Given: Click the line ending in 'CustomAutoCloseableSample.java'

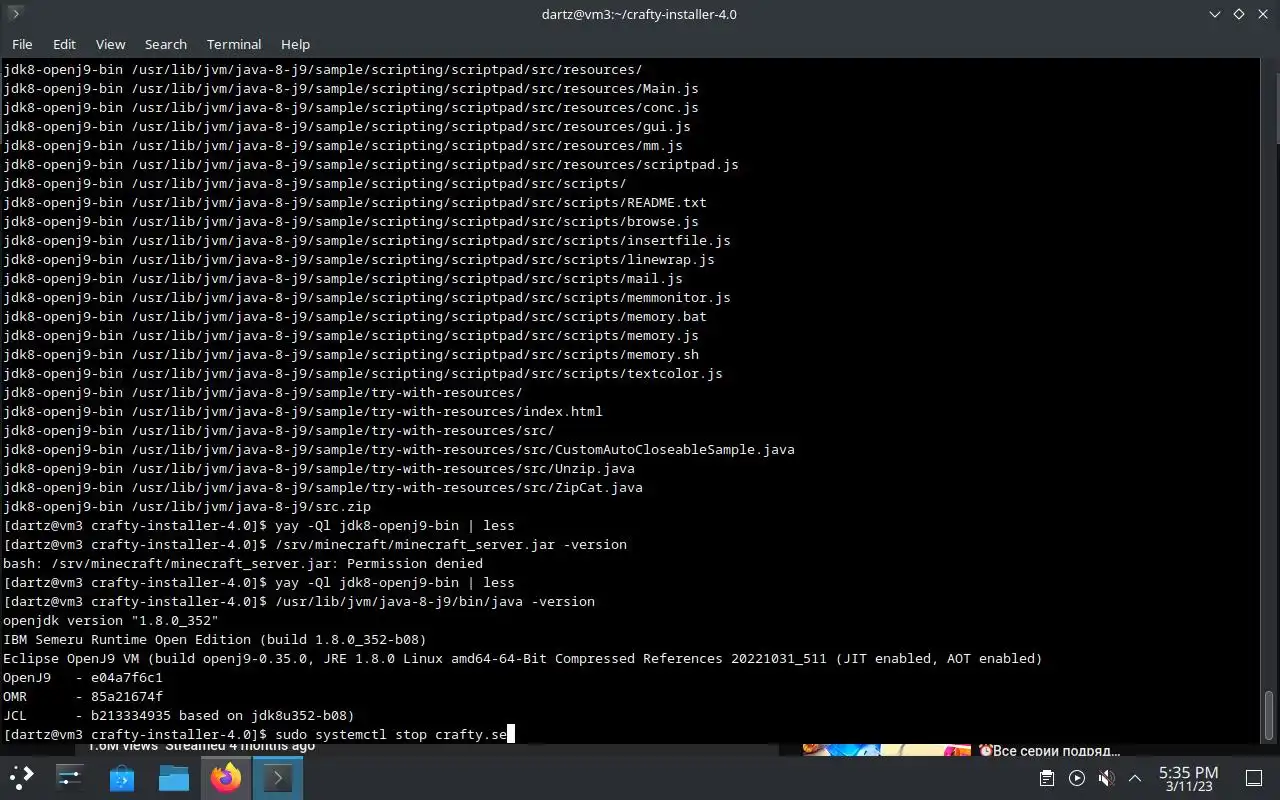Looking at the screenshot, I should 399,450.
